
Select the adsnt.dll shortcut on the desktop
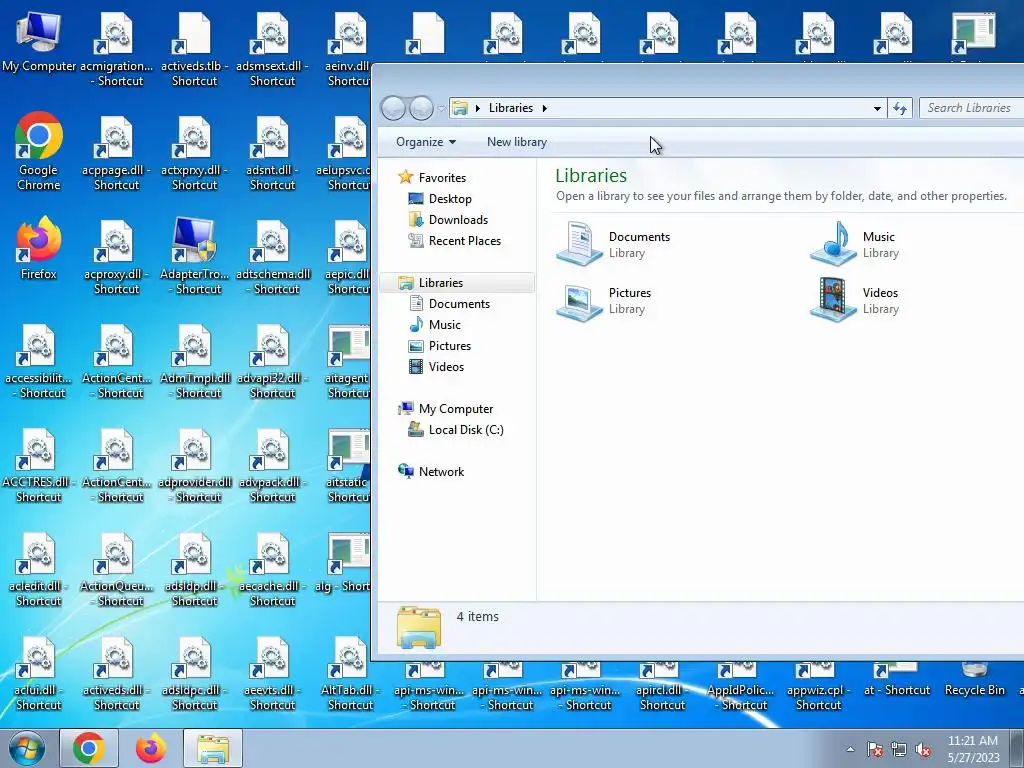click(272, 153)
